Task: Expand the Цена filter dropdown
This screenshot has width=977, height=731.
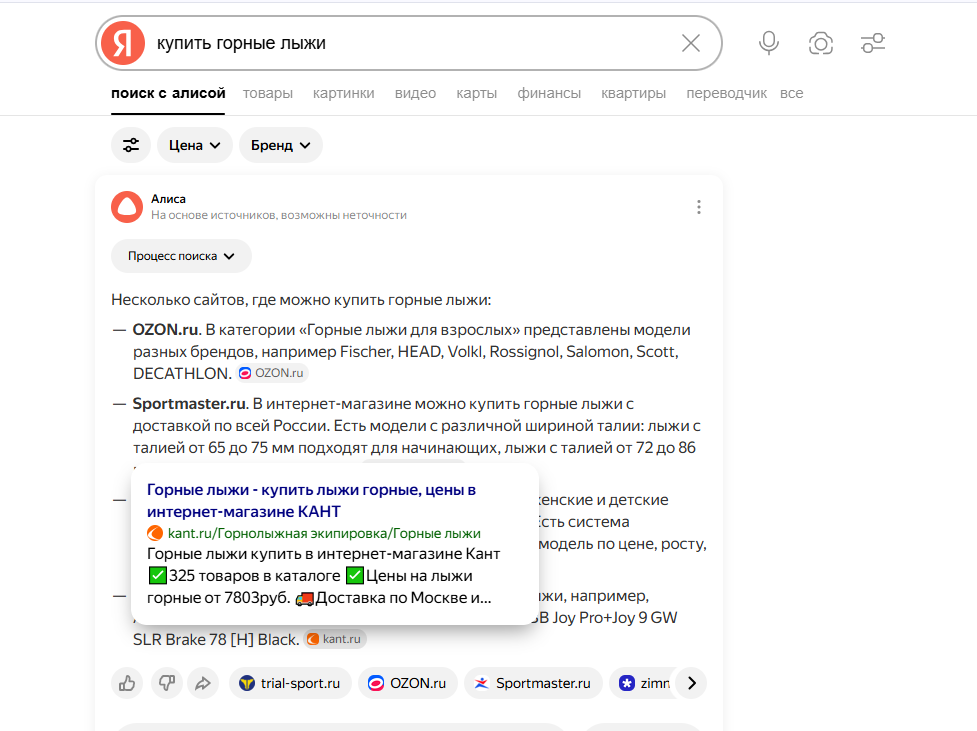Action: coord(194,145)
